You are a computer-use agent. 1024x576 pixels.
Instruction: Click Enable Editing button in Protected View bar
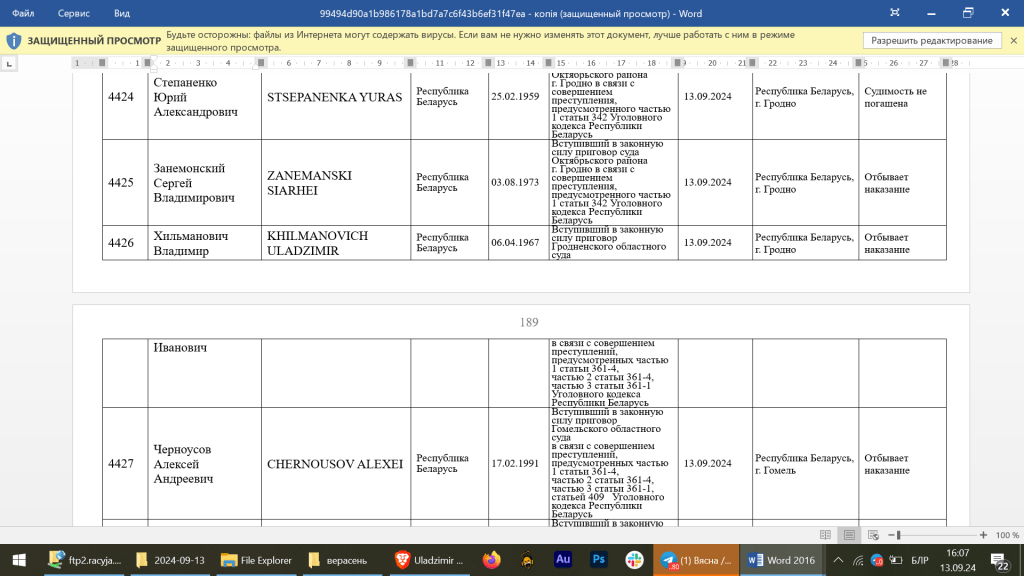pyautogui.click(x=932, y=41)
